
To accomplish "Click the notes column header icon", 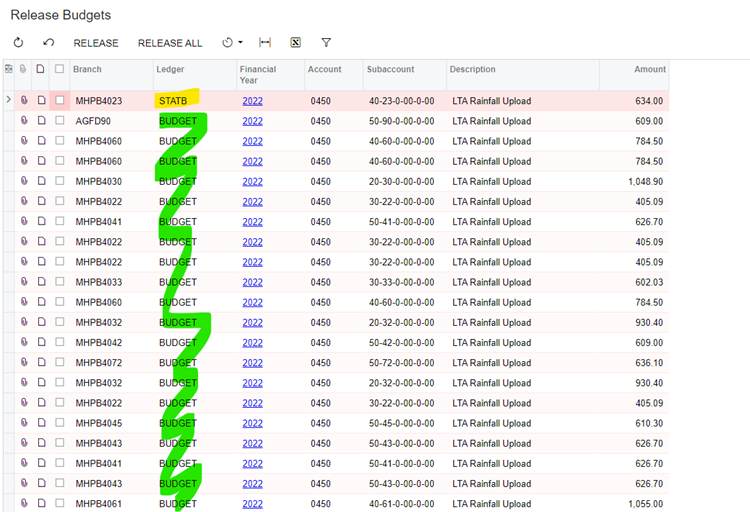I will pos(41,69).
